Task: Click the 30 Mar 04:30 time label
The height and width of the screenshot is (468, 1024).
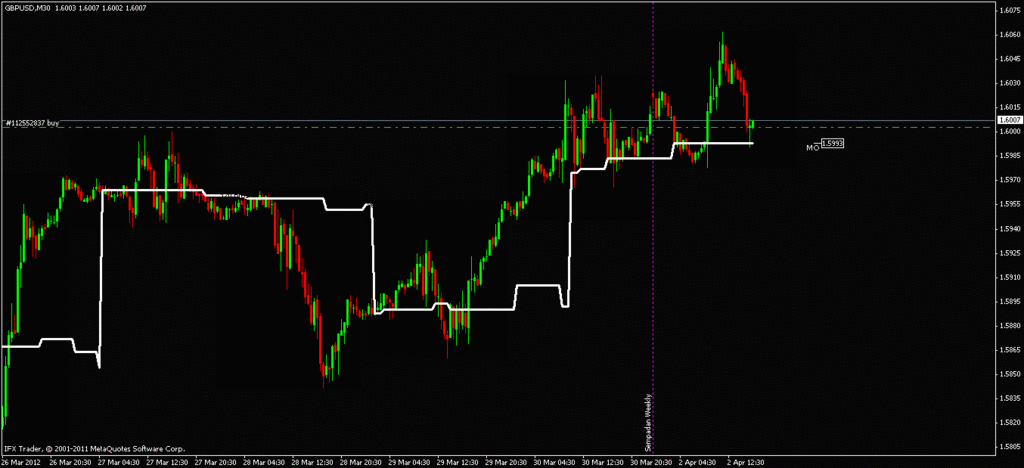Action: click(552, 461)
